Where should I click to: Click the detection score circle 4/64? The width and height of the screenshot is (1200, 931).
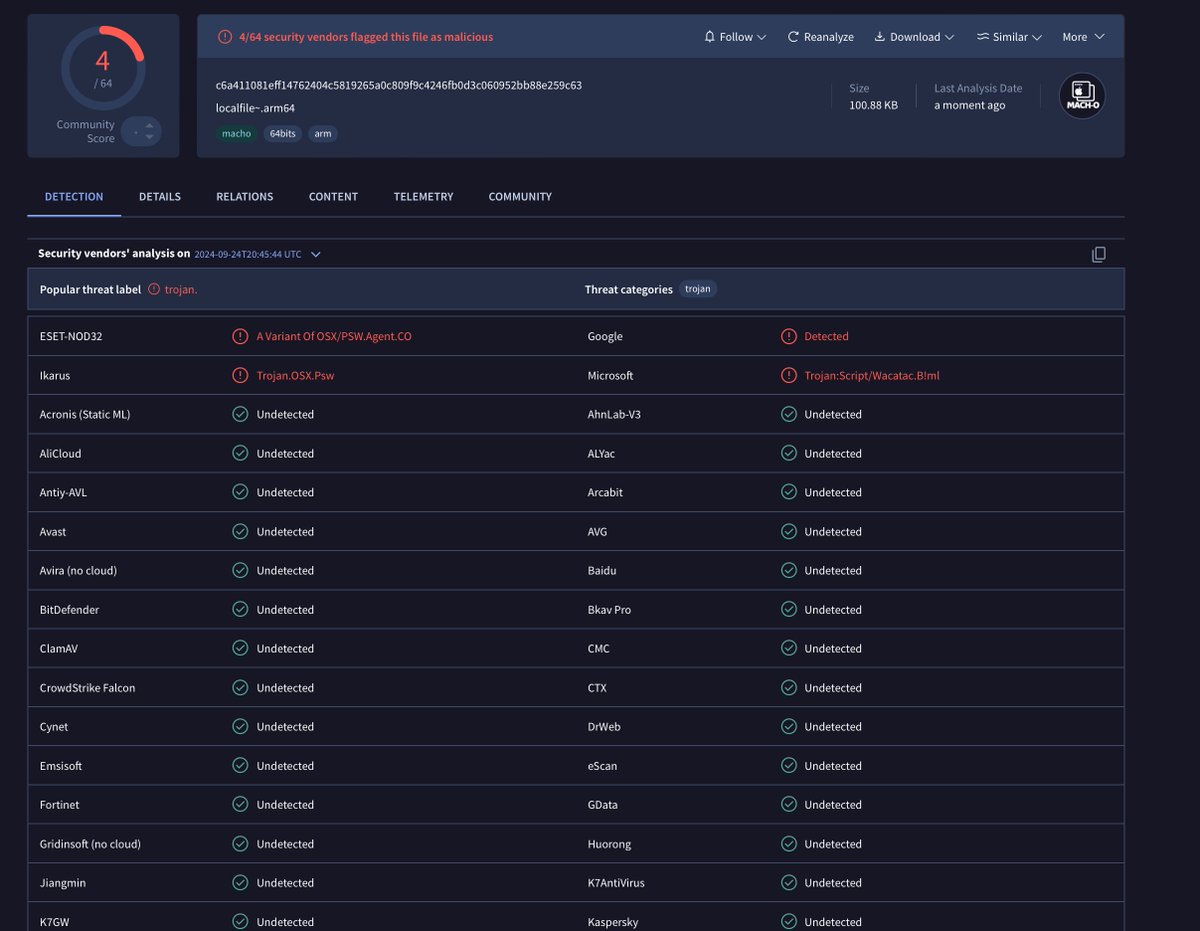[103, 67]
